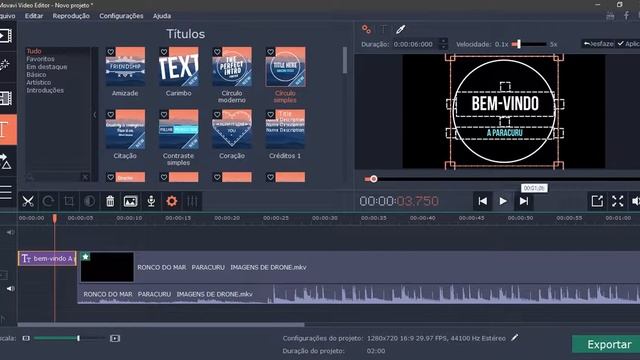The height and width of the screenshot is (360, 640).
Task: Select the Favoritos category
Action: (40, 59)
